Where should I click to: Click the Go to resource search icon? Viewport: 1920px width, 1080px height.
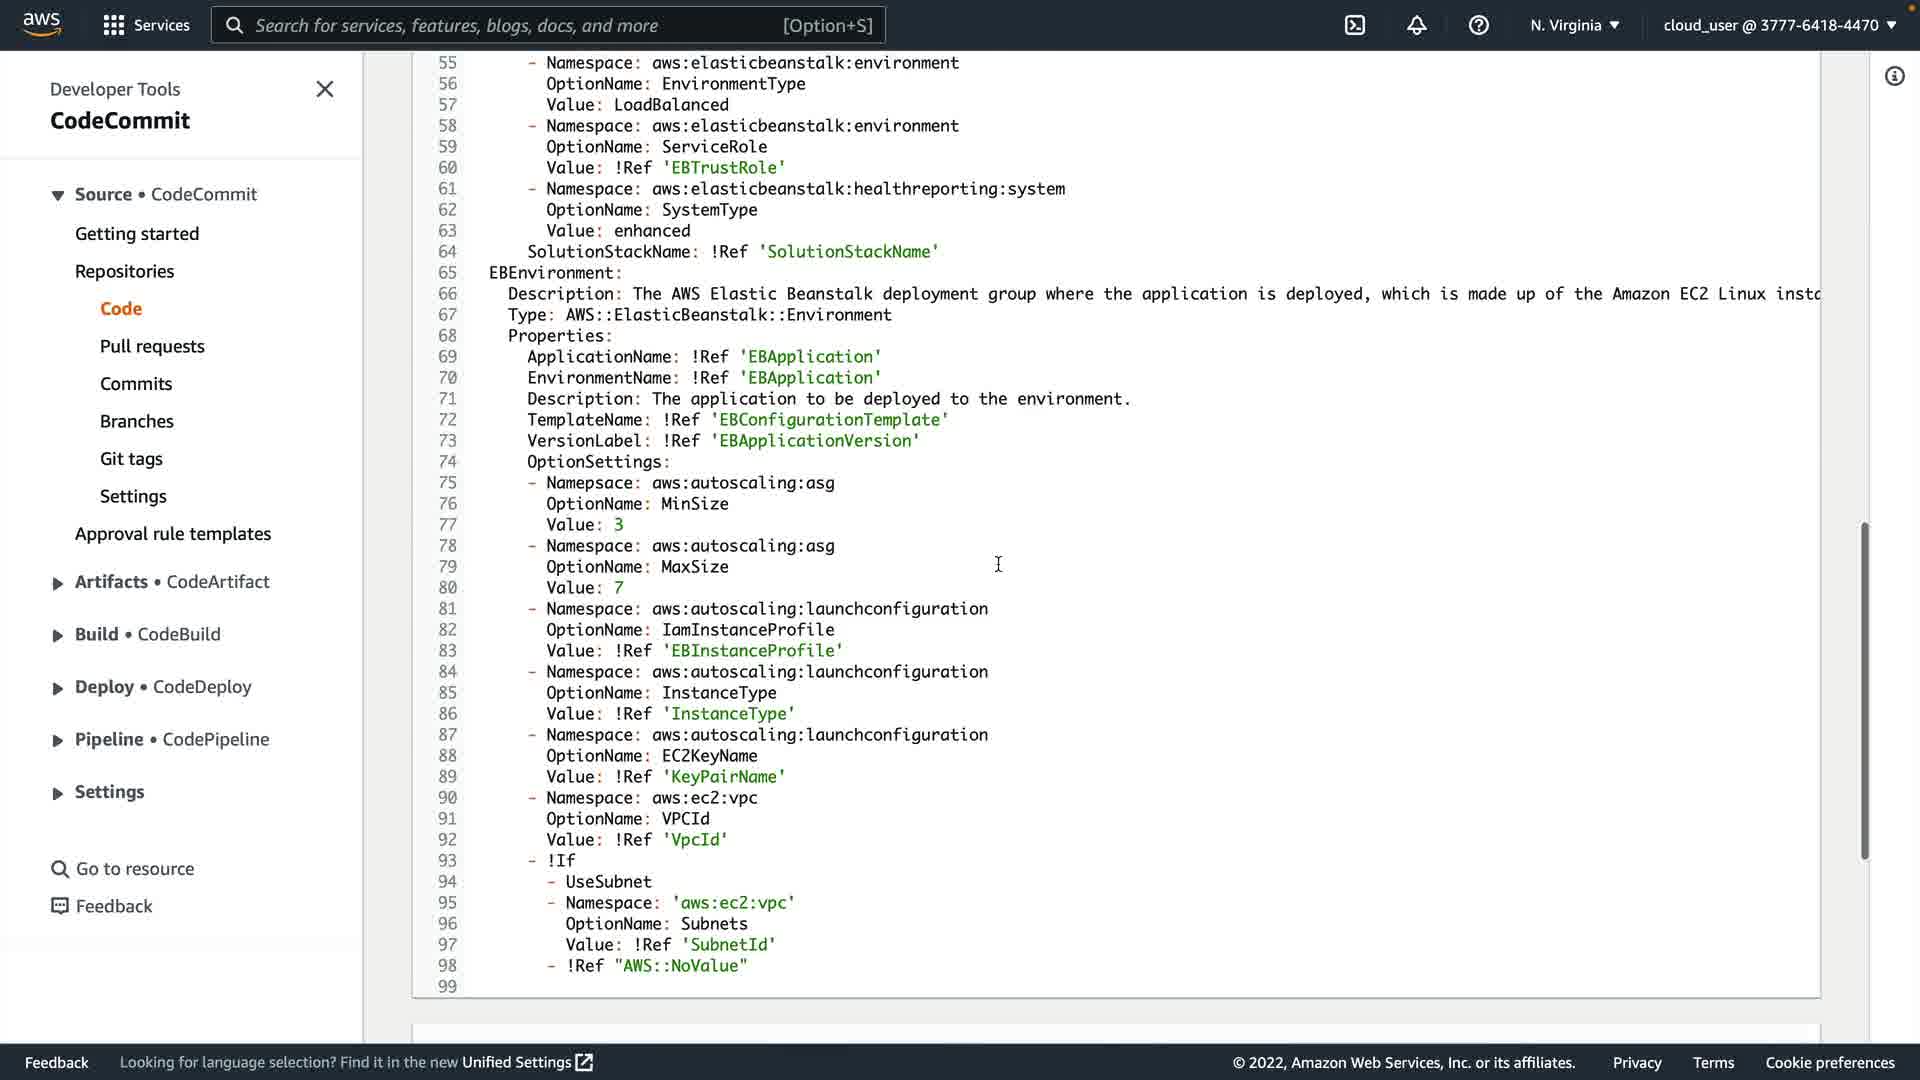point(60,869)
